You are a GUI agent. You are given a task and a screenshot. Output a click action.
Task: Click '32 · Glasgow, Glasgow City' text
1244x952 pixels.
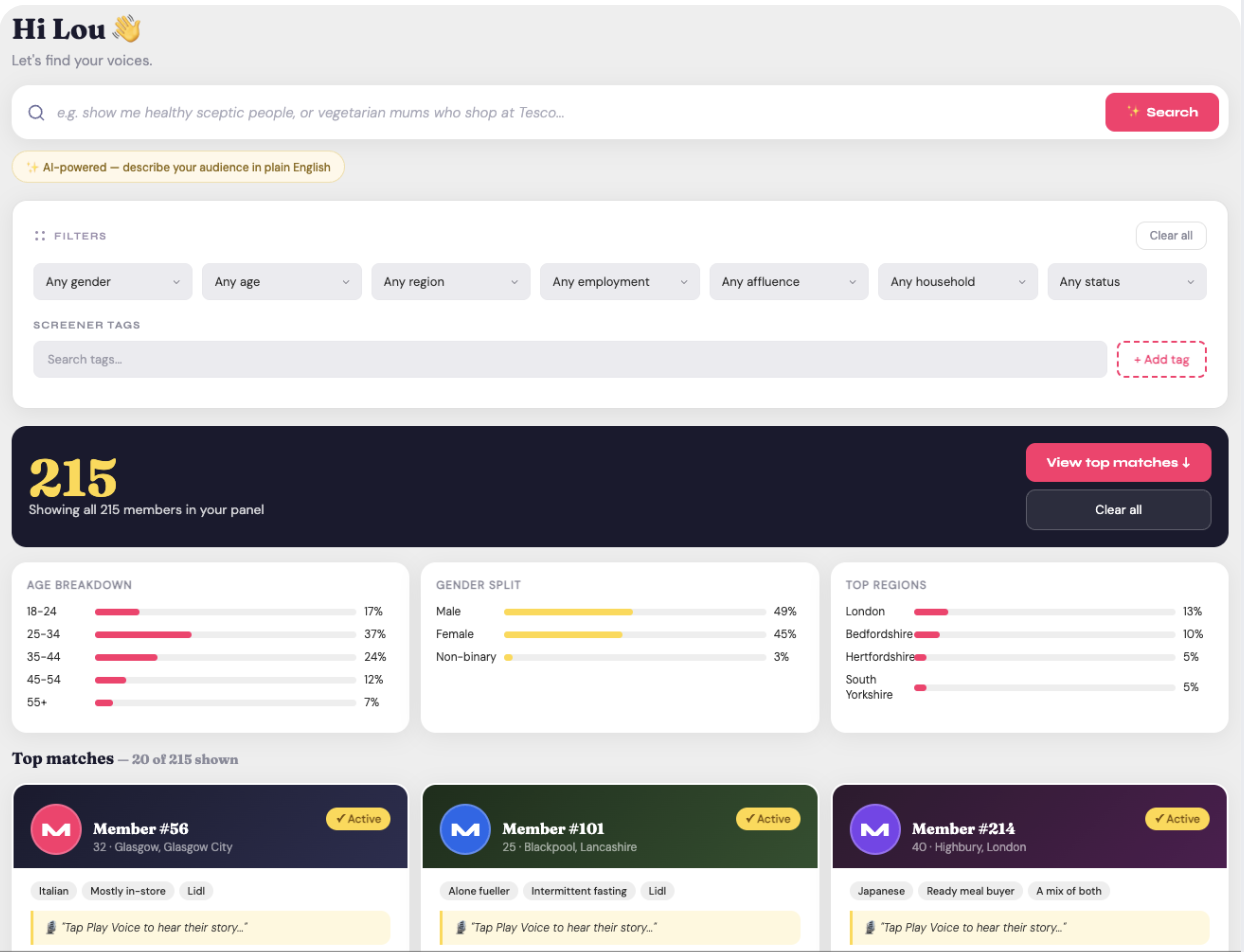163,847
